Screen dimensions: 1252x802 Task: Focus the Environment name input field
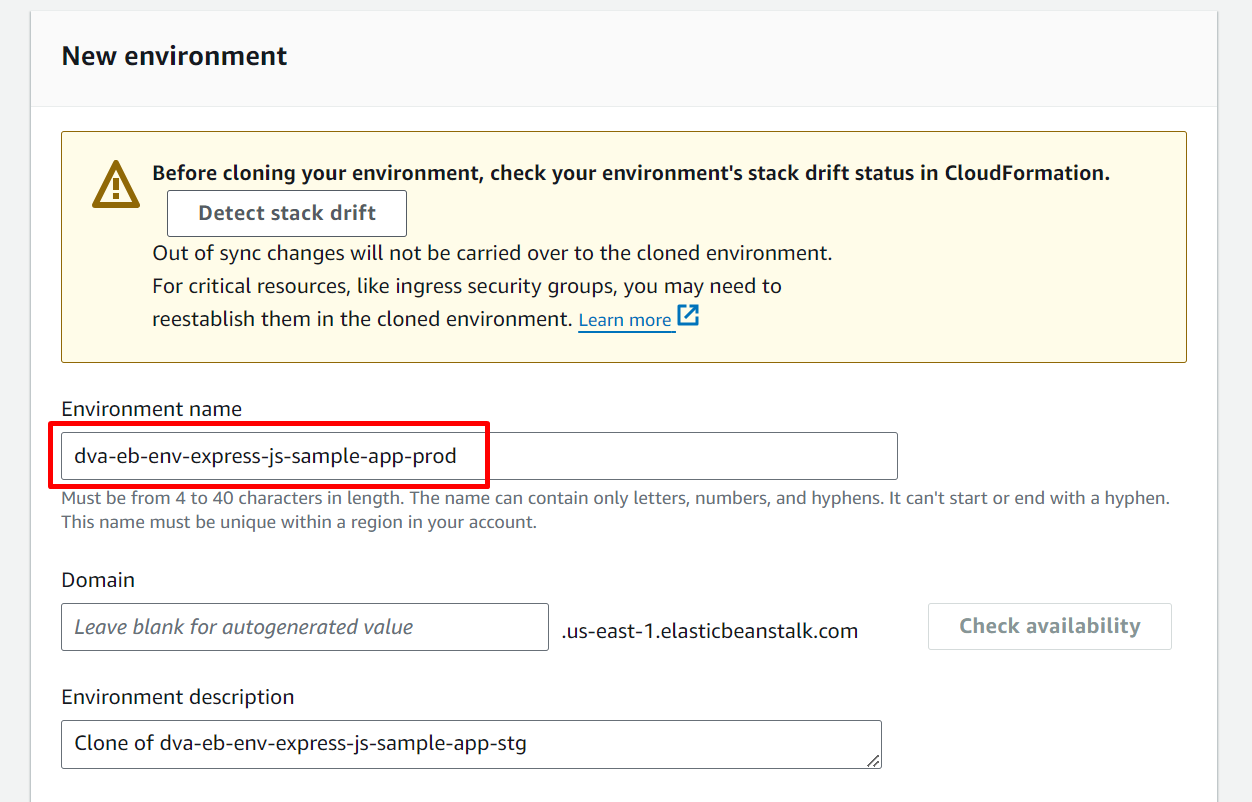478,456
